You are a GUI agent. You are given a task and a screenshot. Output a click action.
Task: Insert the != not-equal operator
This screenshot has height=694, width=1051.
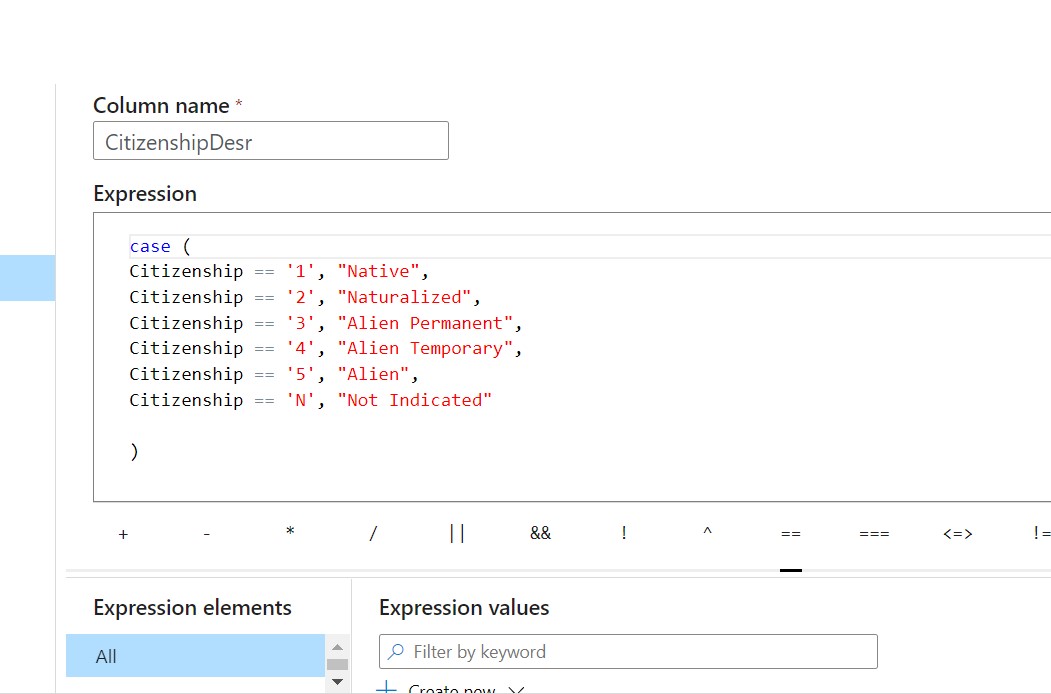1042,533
